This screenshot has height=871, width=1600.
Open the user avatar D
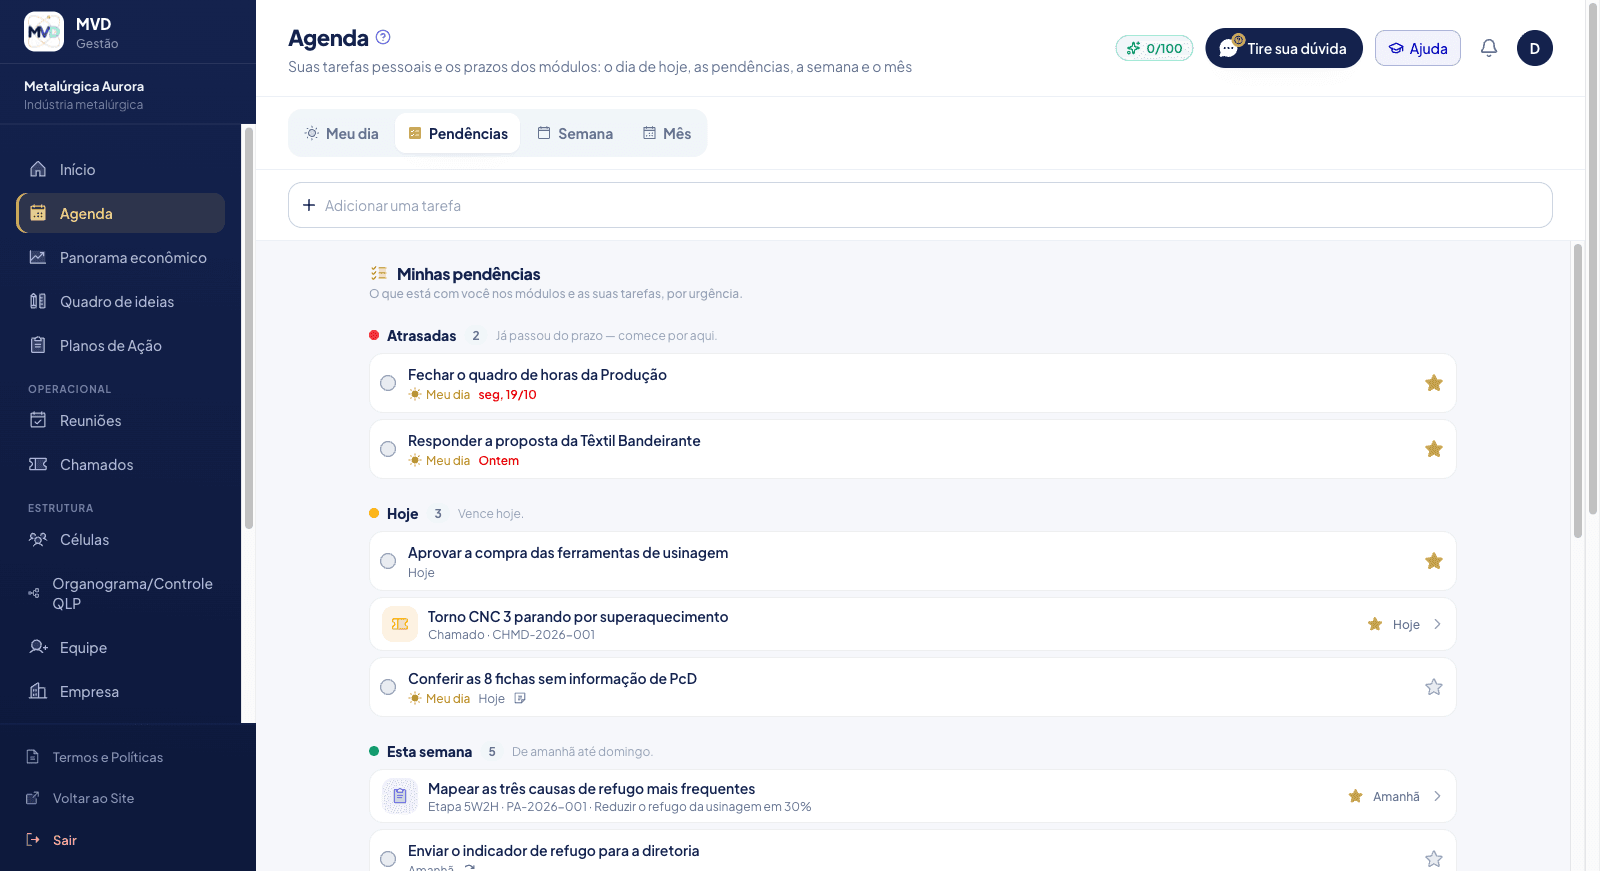[x=1534, y=48]
